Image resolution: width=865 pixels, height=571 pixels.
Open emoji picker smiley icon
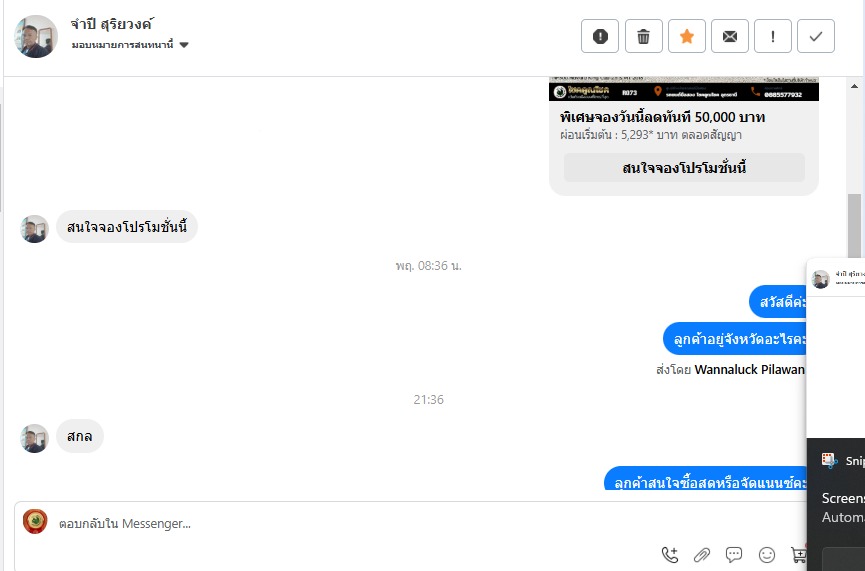point(767,554)
